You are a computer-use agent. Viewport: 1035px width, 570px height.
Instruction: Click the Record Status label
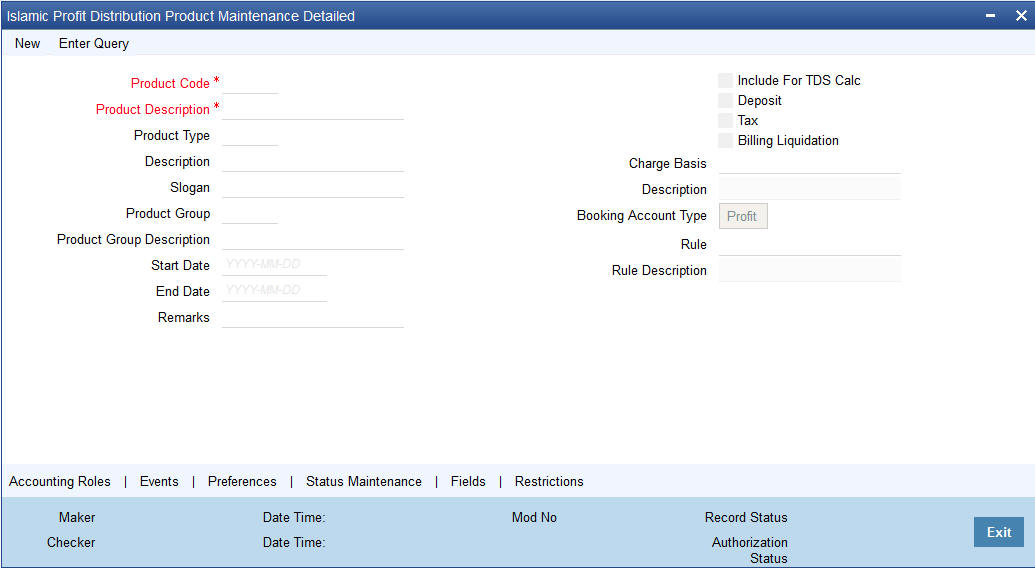[x=746, y=518]
